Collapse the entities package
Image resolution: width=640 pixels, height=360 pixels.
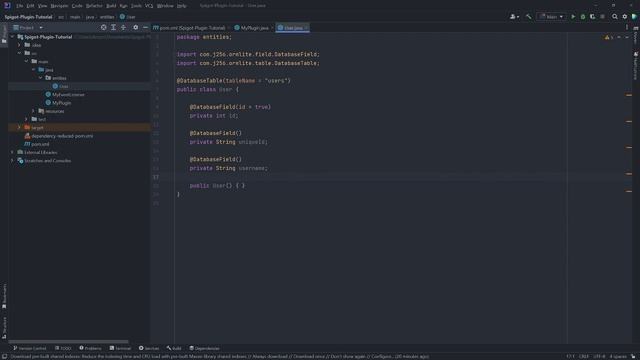pos(40,78)
